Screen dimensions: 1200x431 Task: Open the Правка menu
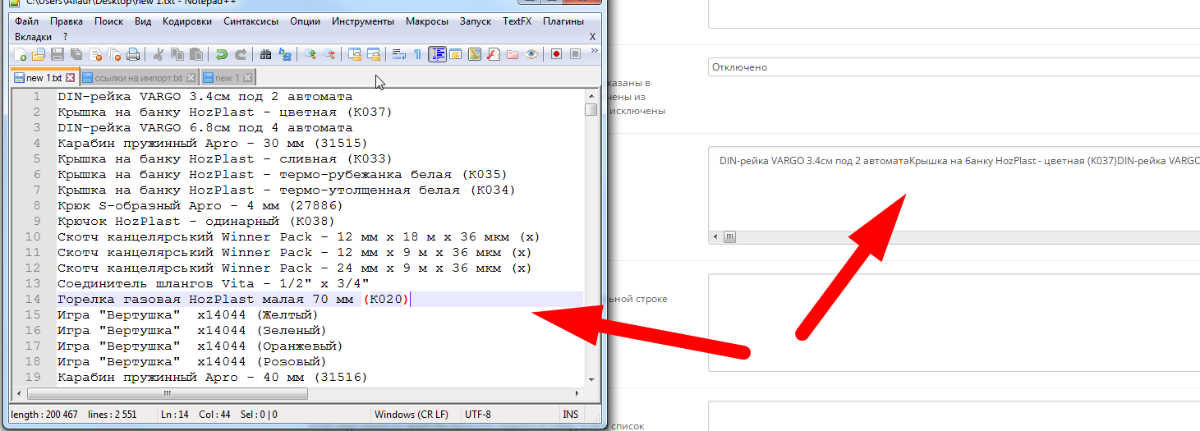click(x=67, y=21)
